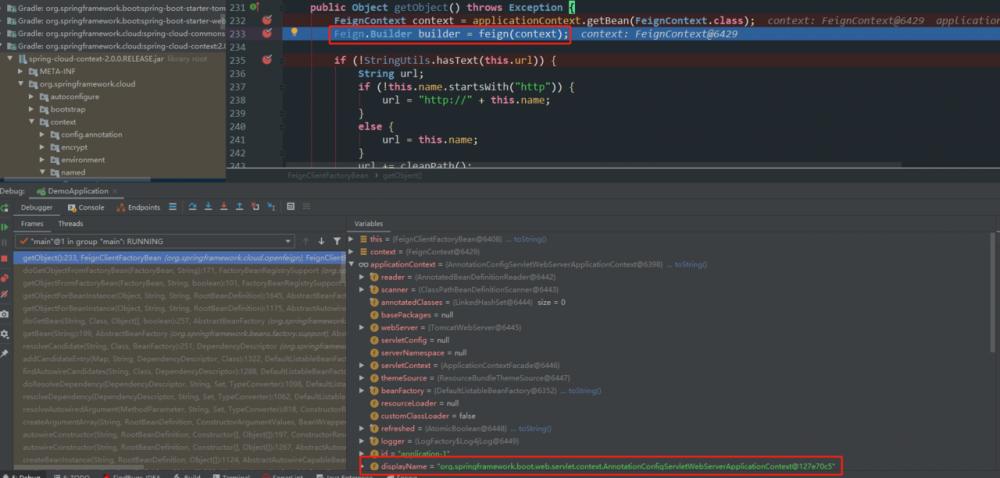
Task: Toggle the breakpoint on line 232
Action: click(x=267, y=20)
